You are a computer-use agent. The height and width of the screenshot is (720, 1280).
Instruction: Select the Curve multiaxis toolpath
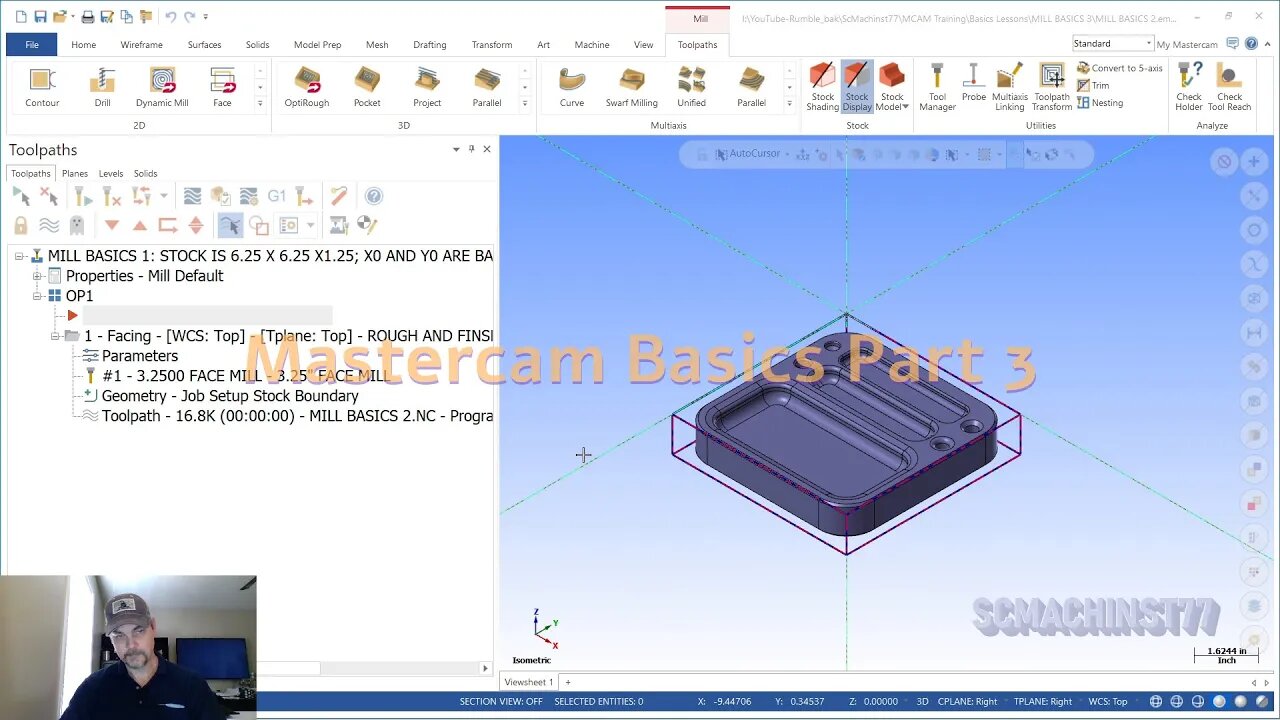click(x=572, y=88)
